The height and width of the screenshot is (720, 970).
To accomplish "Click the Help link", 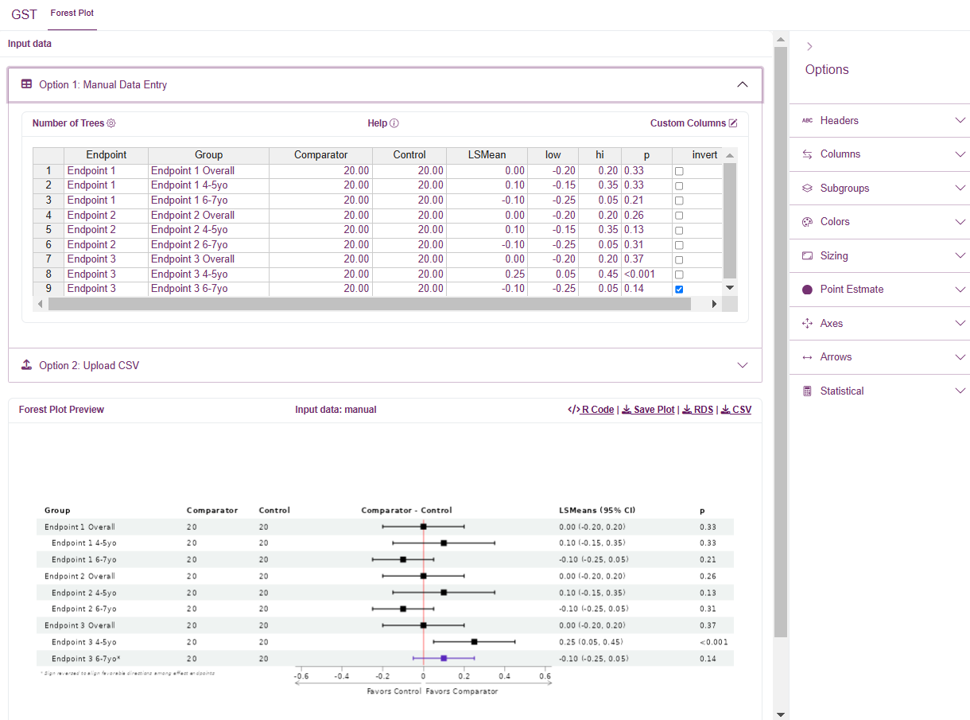I will tap(383, 123).
